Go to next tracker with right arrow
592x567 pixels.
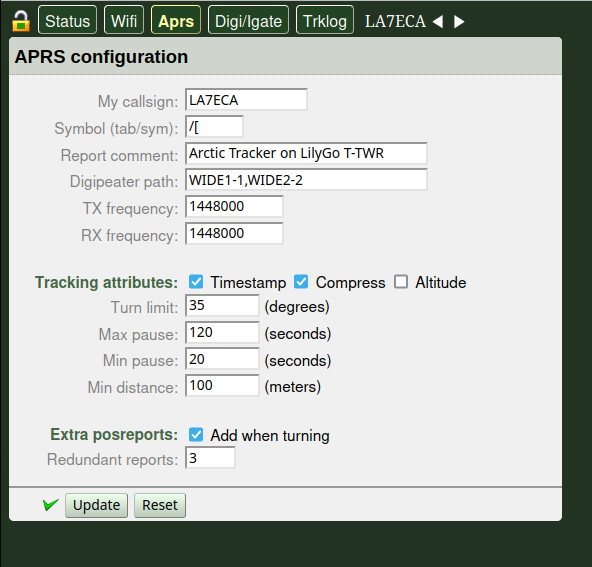[x=459, y=22]
